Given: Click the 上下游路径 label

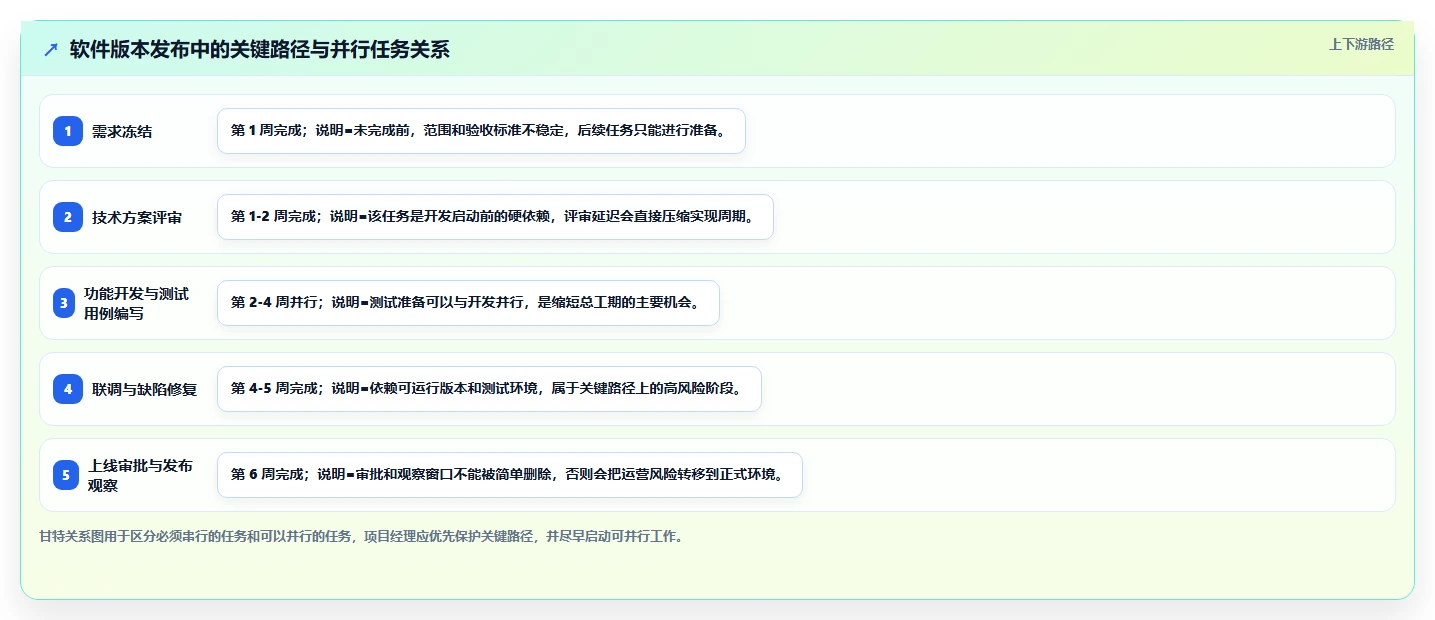Looking at the screenshot, I should pos(1361,44).
